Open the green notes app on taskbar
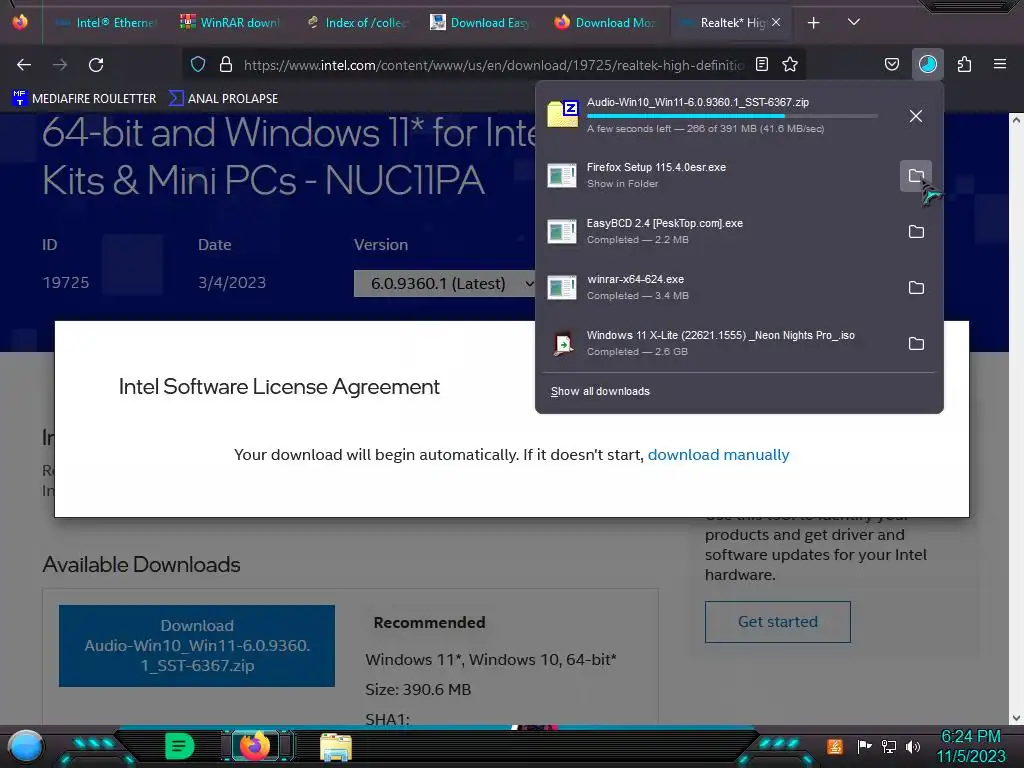1024x768 pixels. click(179, 746)
